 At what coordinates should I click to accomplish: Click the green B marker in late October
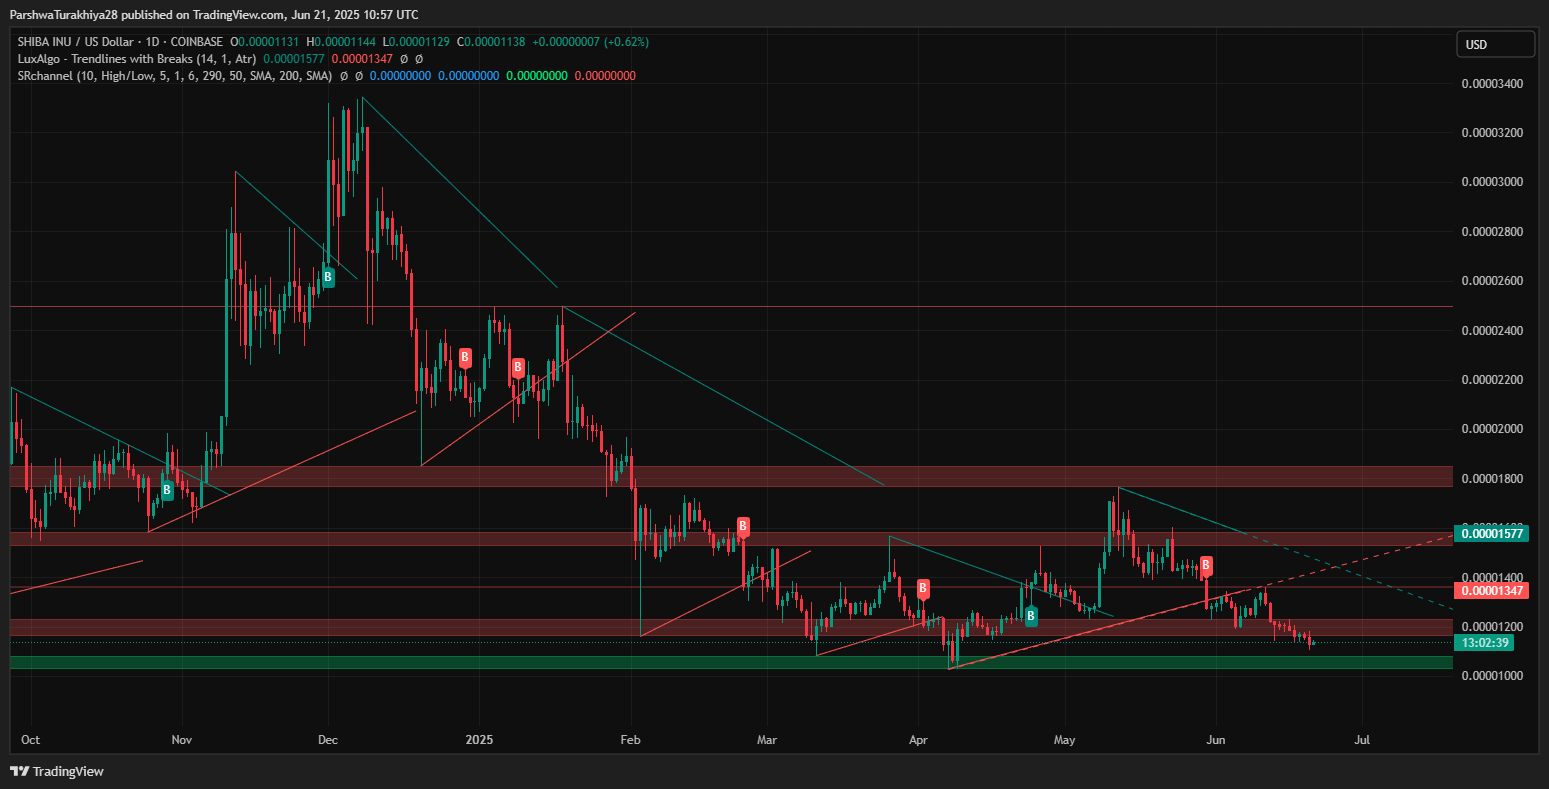pyautogui.click(x=168, y=490)
